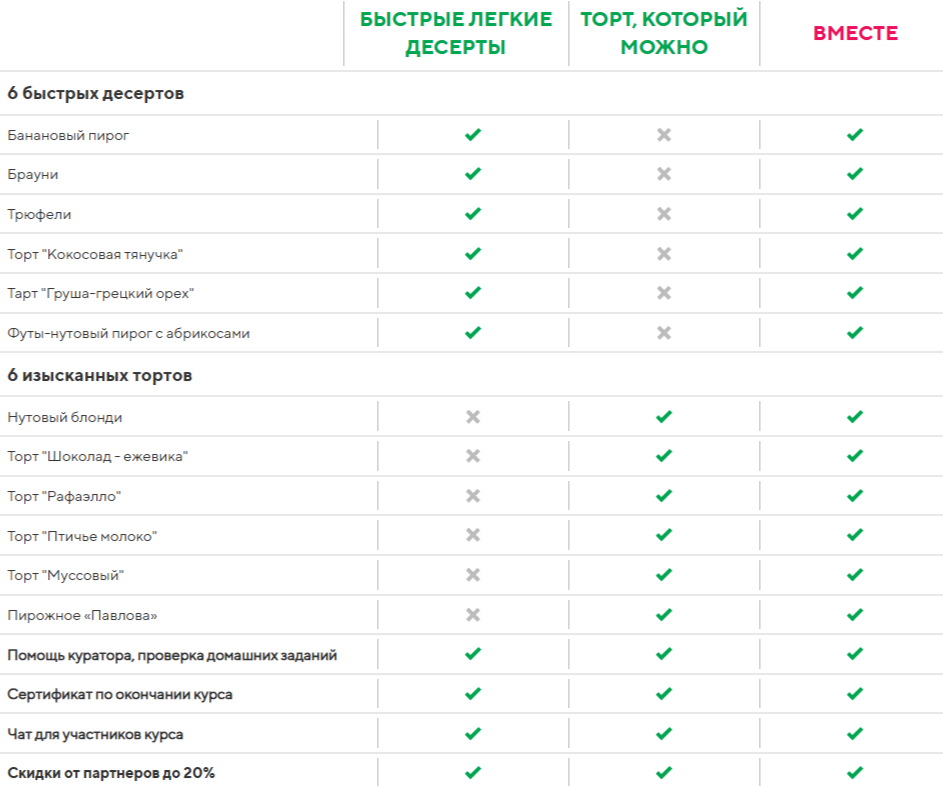Image resolution: width=943 pixels, height=786 pixels.
Task: Click Торт "Птичье молоко" checkmark in Вместе column
Action: [854, 536]
